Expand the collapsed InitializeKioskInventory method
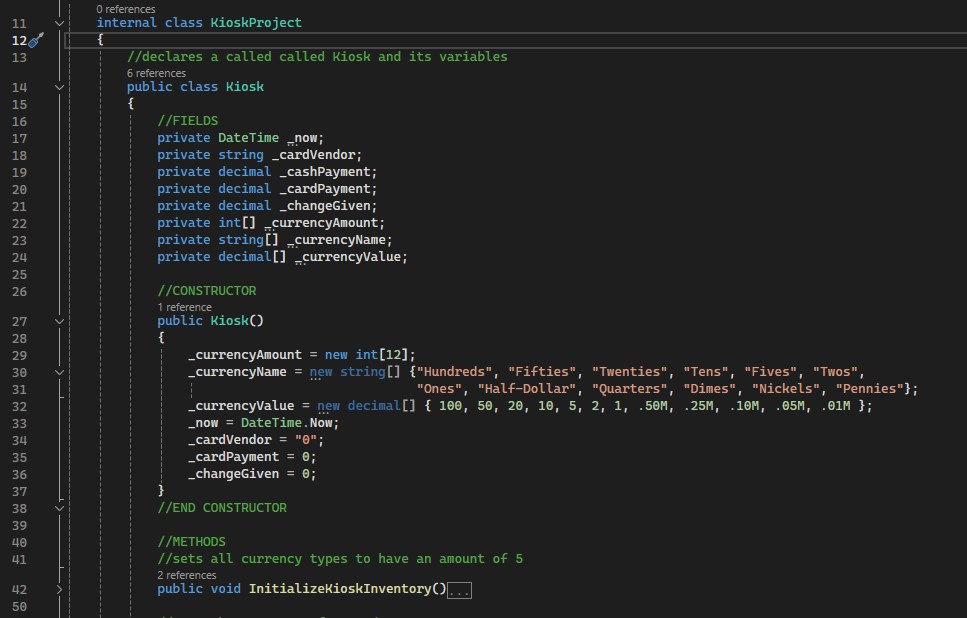Viewport: 967px width, 618px height. coord(60,589)
